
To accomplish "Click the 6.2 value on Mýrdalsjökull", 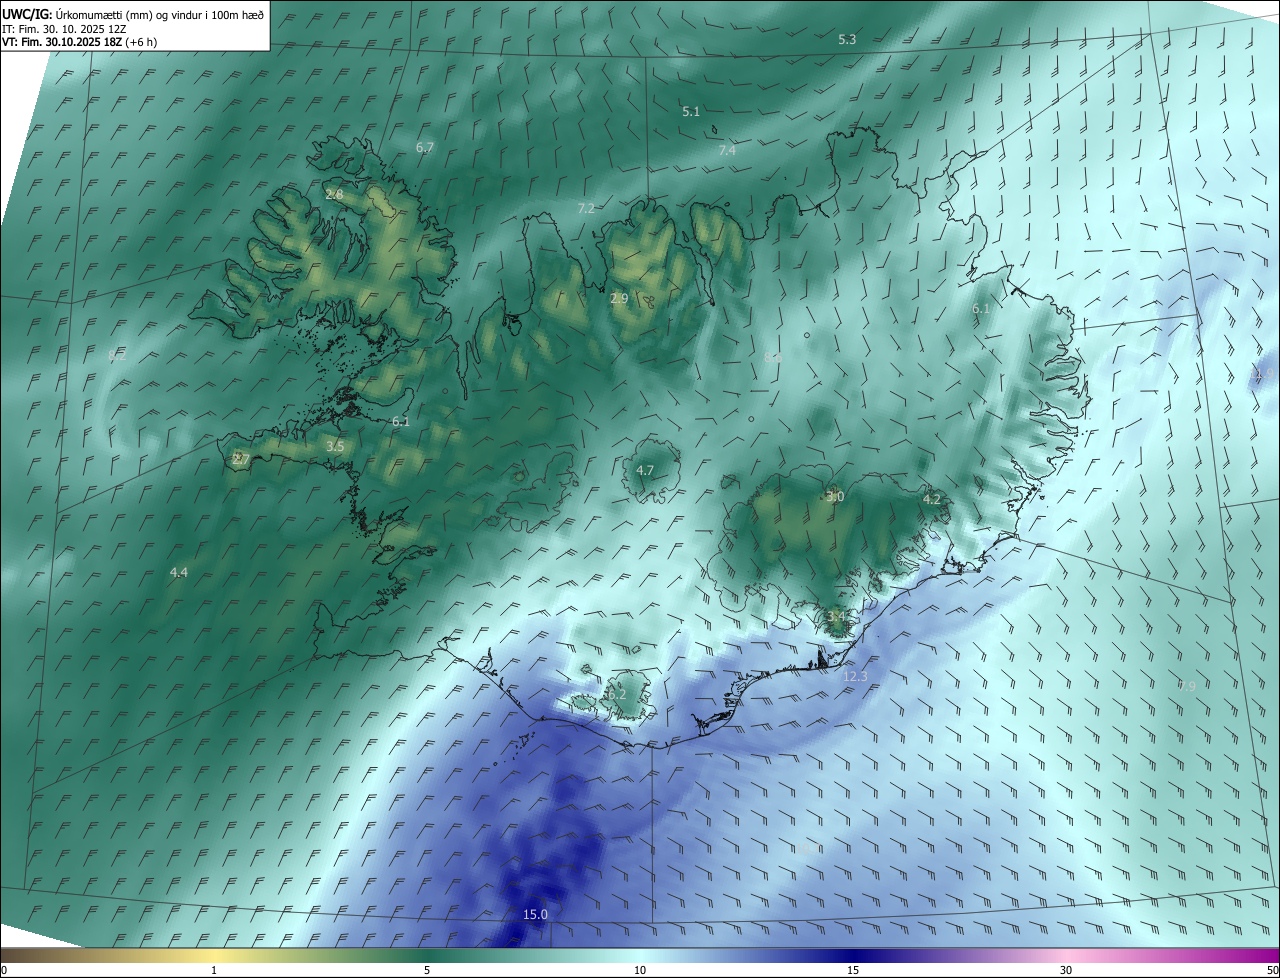I will click(616, 694).
